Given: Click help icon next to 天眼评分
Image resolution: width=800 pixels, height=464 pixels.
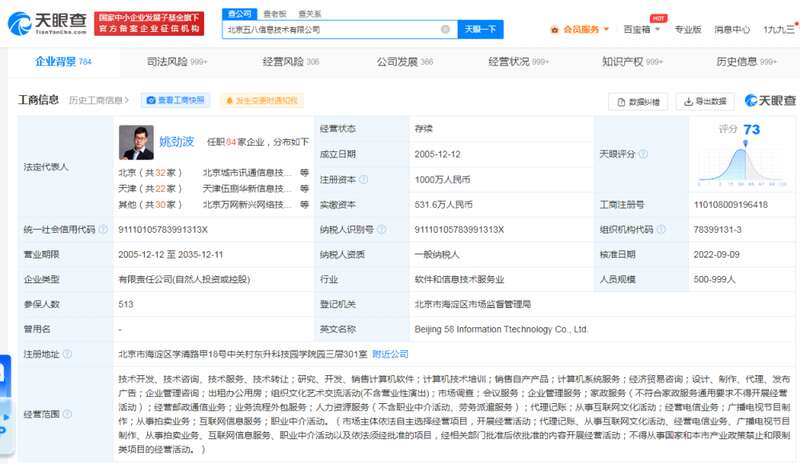Looking at the screenshot, I should 643,154.
